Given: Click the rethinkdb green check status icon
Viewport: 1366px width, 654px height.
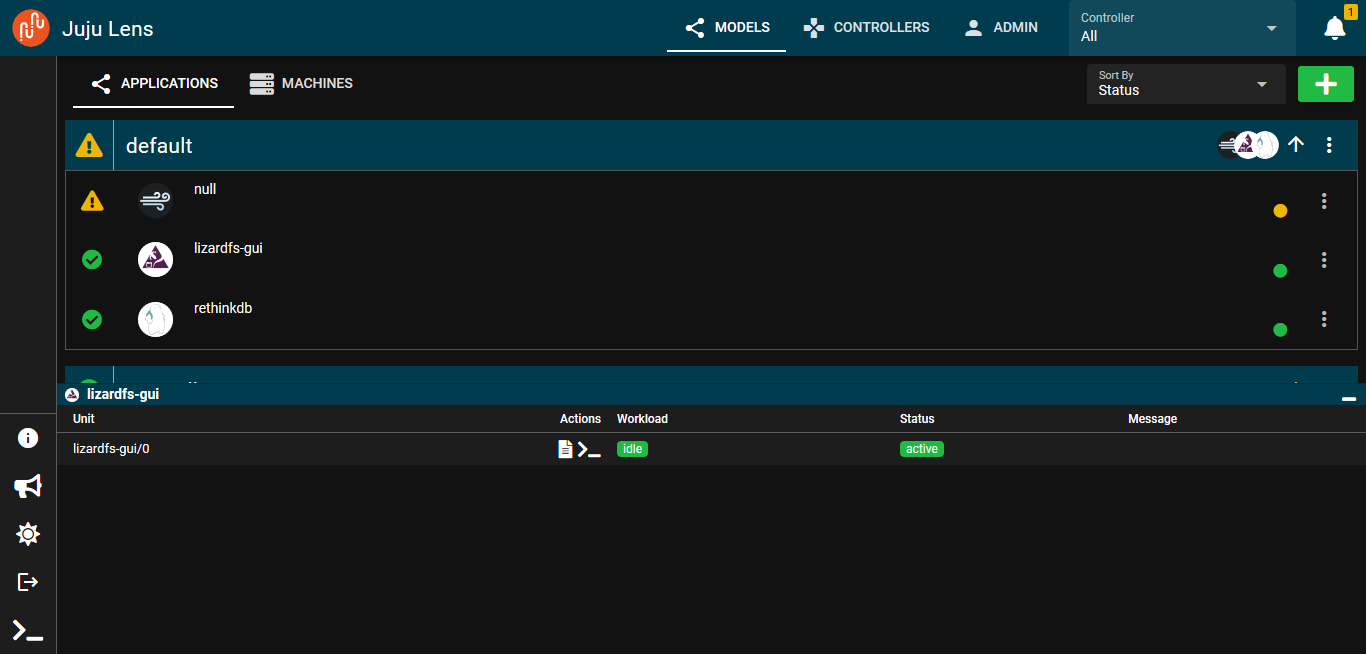Looking at the screenshot, I should click(91, 319).
